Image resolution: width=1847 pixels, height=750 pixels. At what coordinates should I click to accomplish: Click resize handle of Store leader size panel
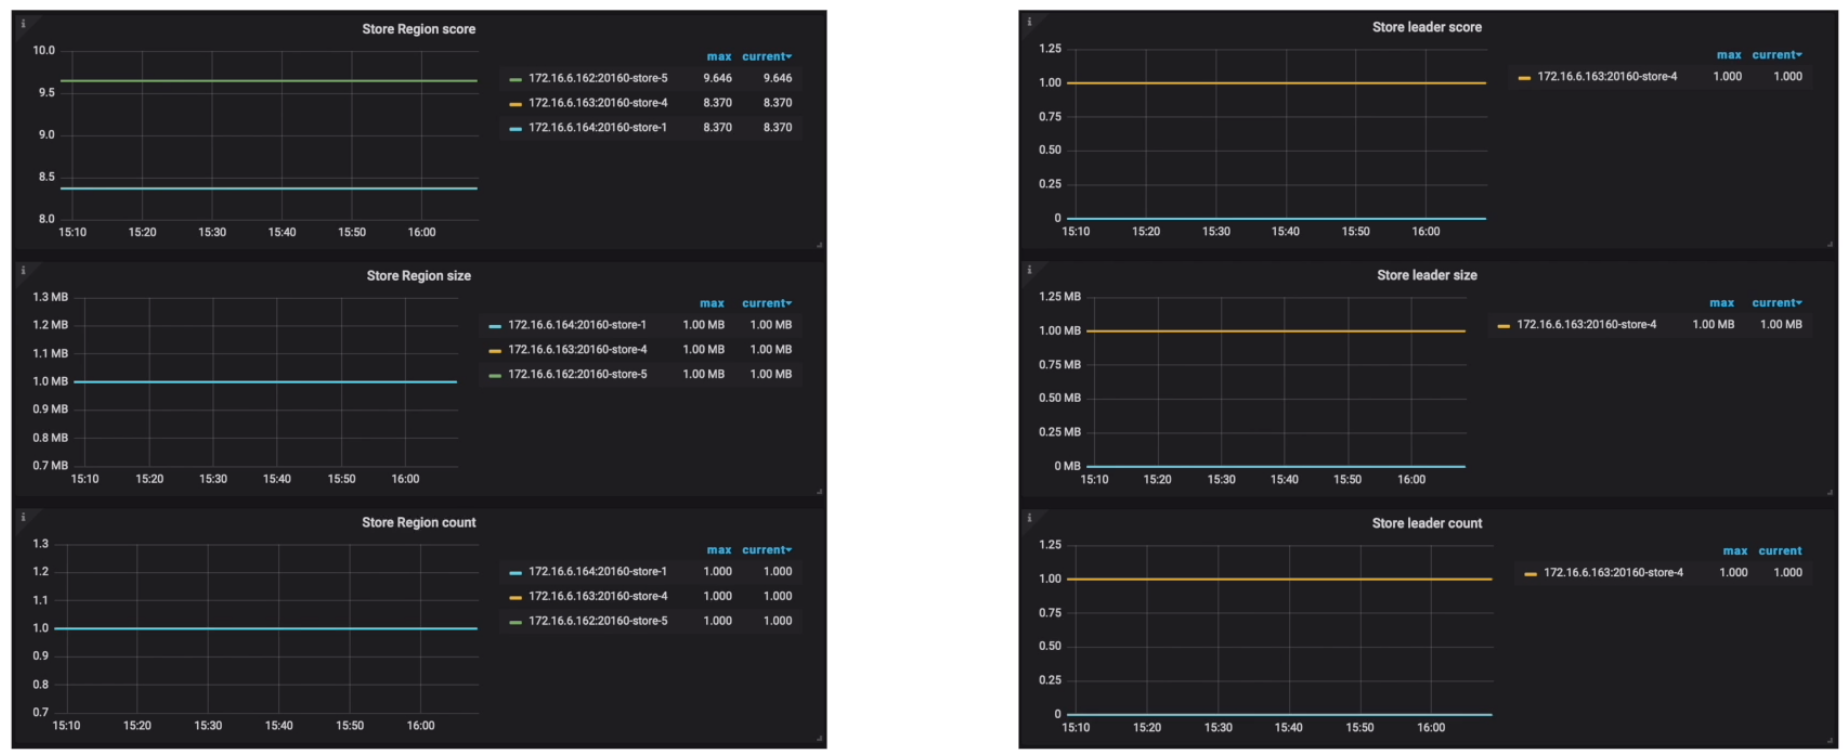coord(1831,491)
